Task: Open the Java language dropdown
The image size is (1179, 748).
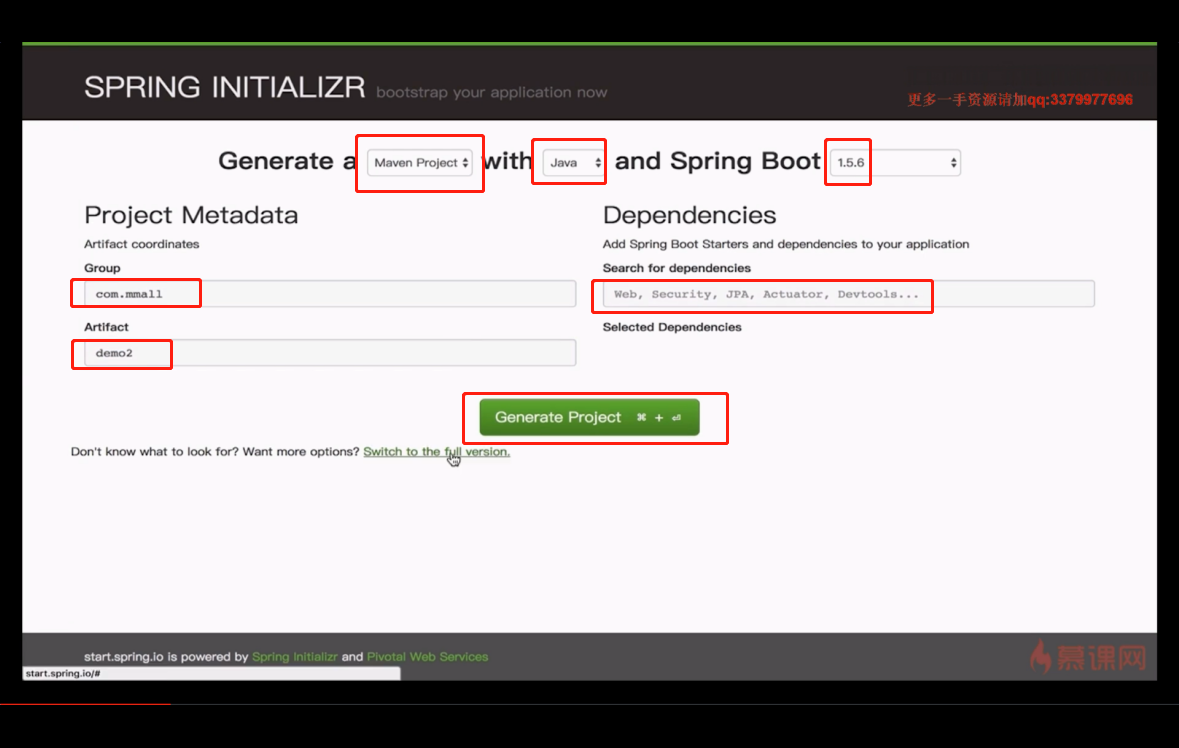Action: 573,162
